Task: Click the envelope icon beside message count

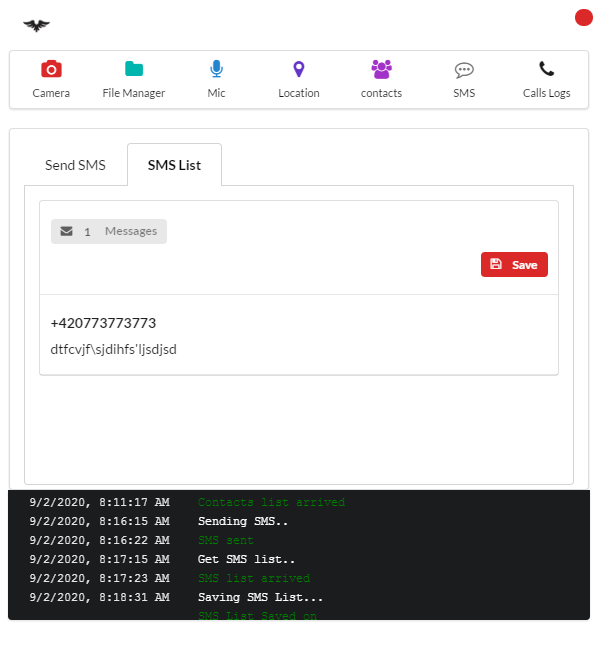Action: click(x=66, y=231)
